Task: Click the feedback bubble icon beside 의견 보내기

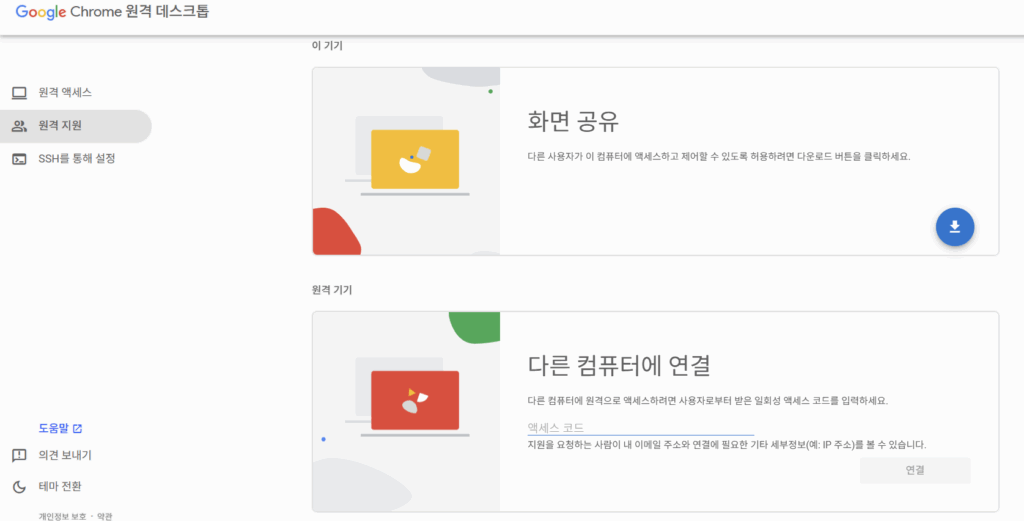Action: tap(20, 456)
